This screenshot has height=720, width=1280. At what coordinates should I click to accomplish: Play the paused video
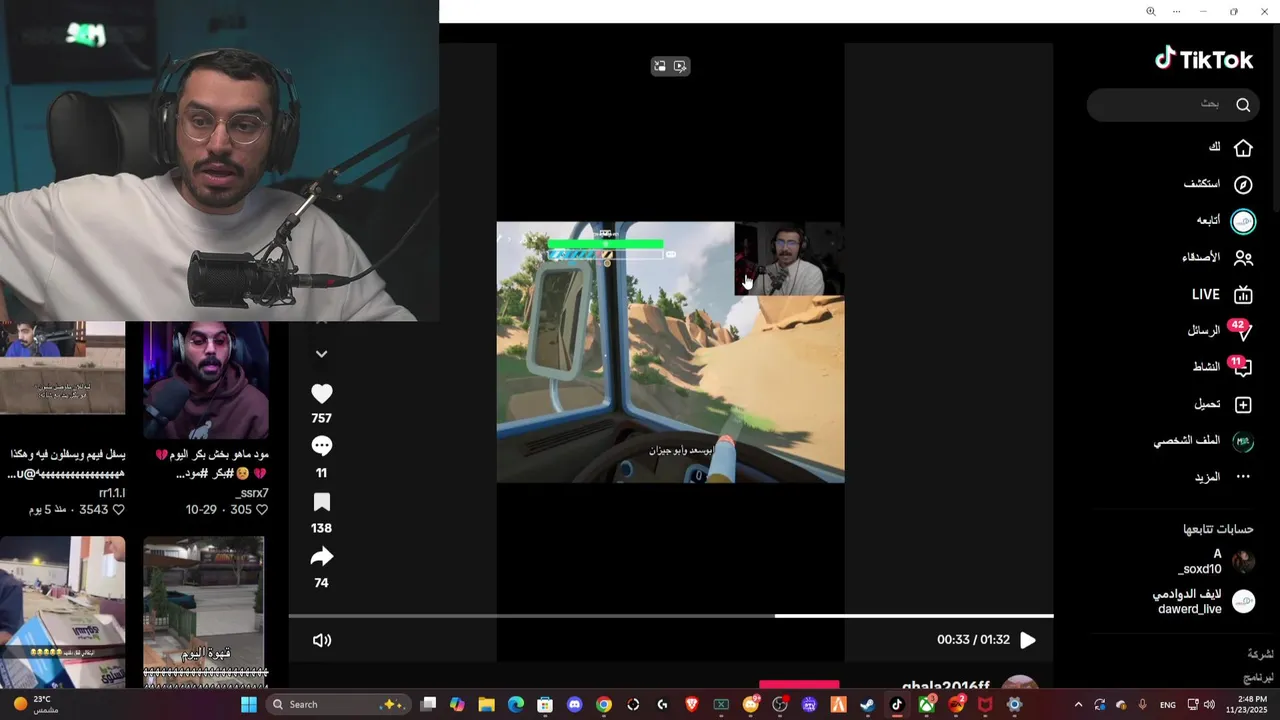click(1028, 640)
